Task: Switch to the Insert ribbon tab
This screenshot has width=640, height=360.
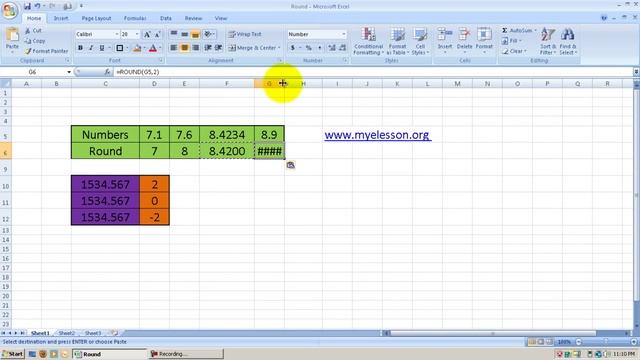Action: tap(61, 18)
